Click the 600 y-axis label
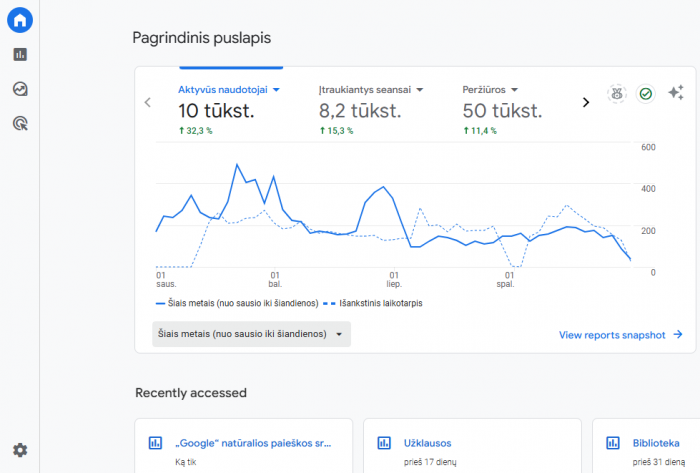The height and width of the screenshot is (473, 700). (648, 147)
